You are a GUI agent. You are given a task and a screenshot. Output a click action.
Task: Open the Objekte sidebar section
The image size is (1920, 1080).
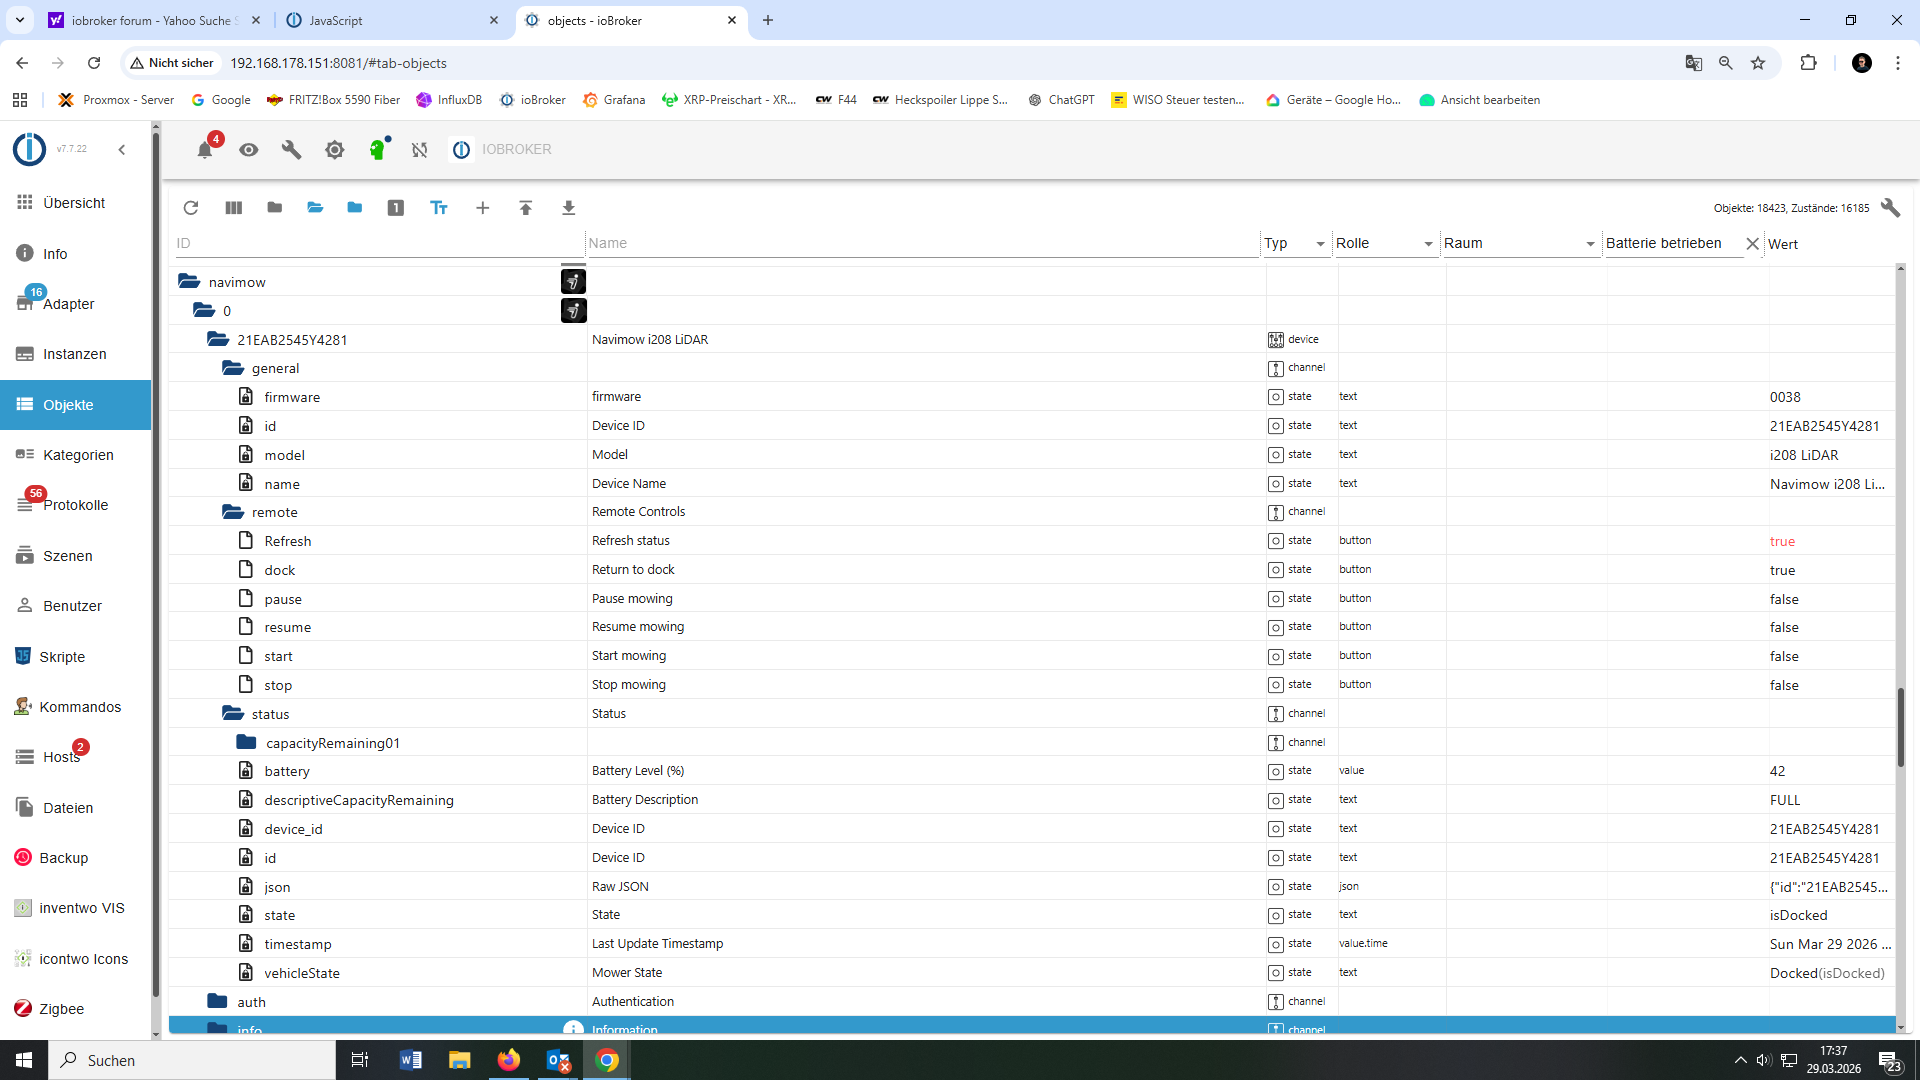[68, 405]
